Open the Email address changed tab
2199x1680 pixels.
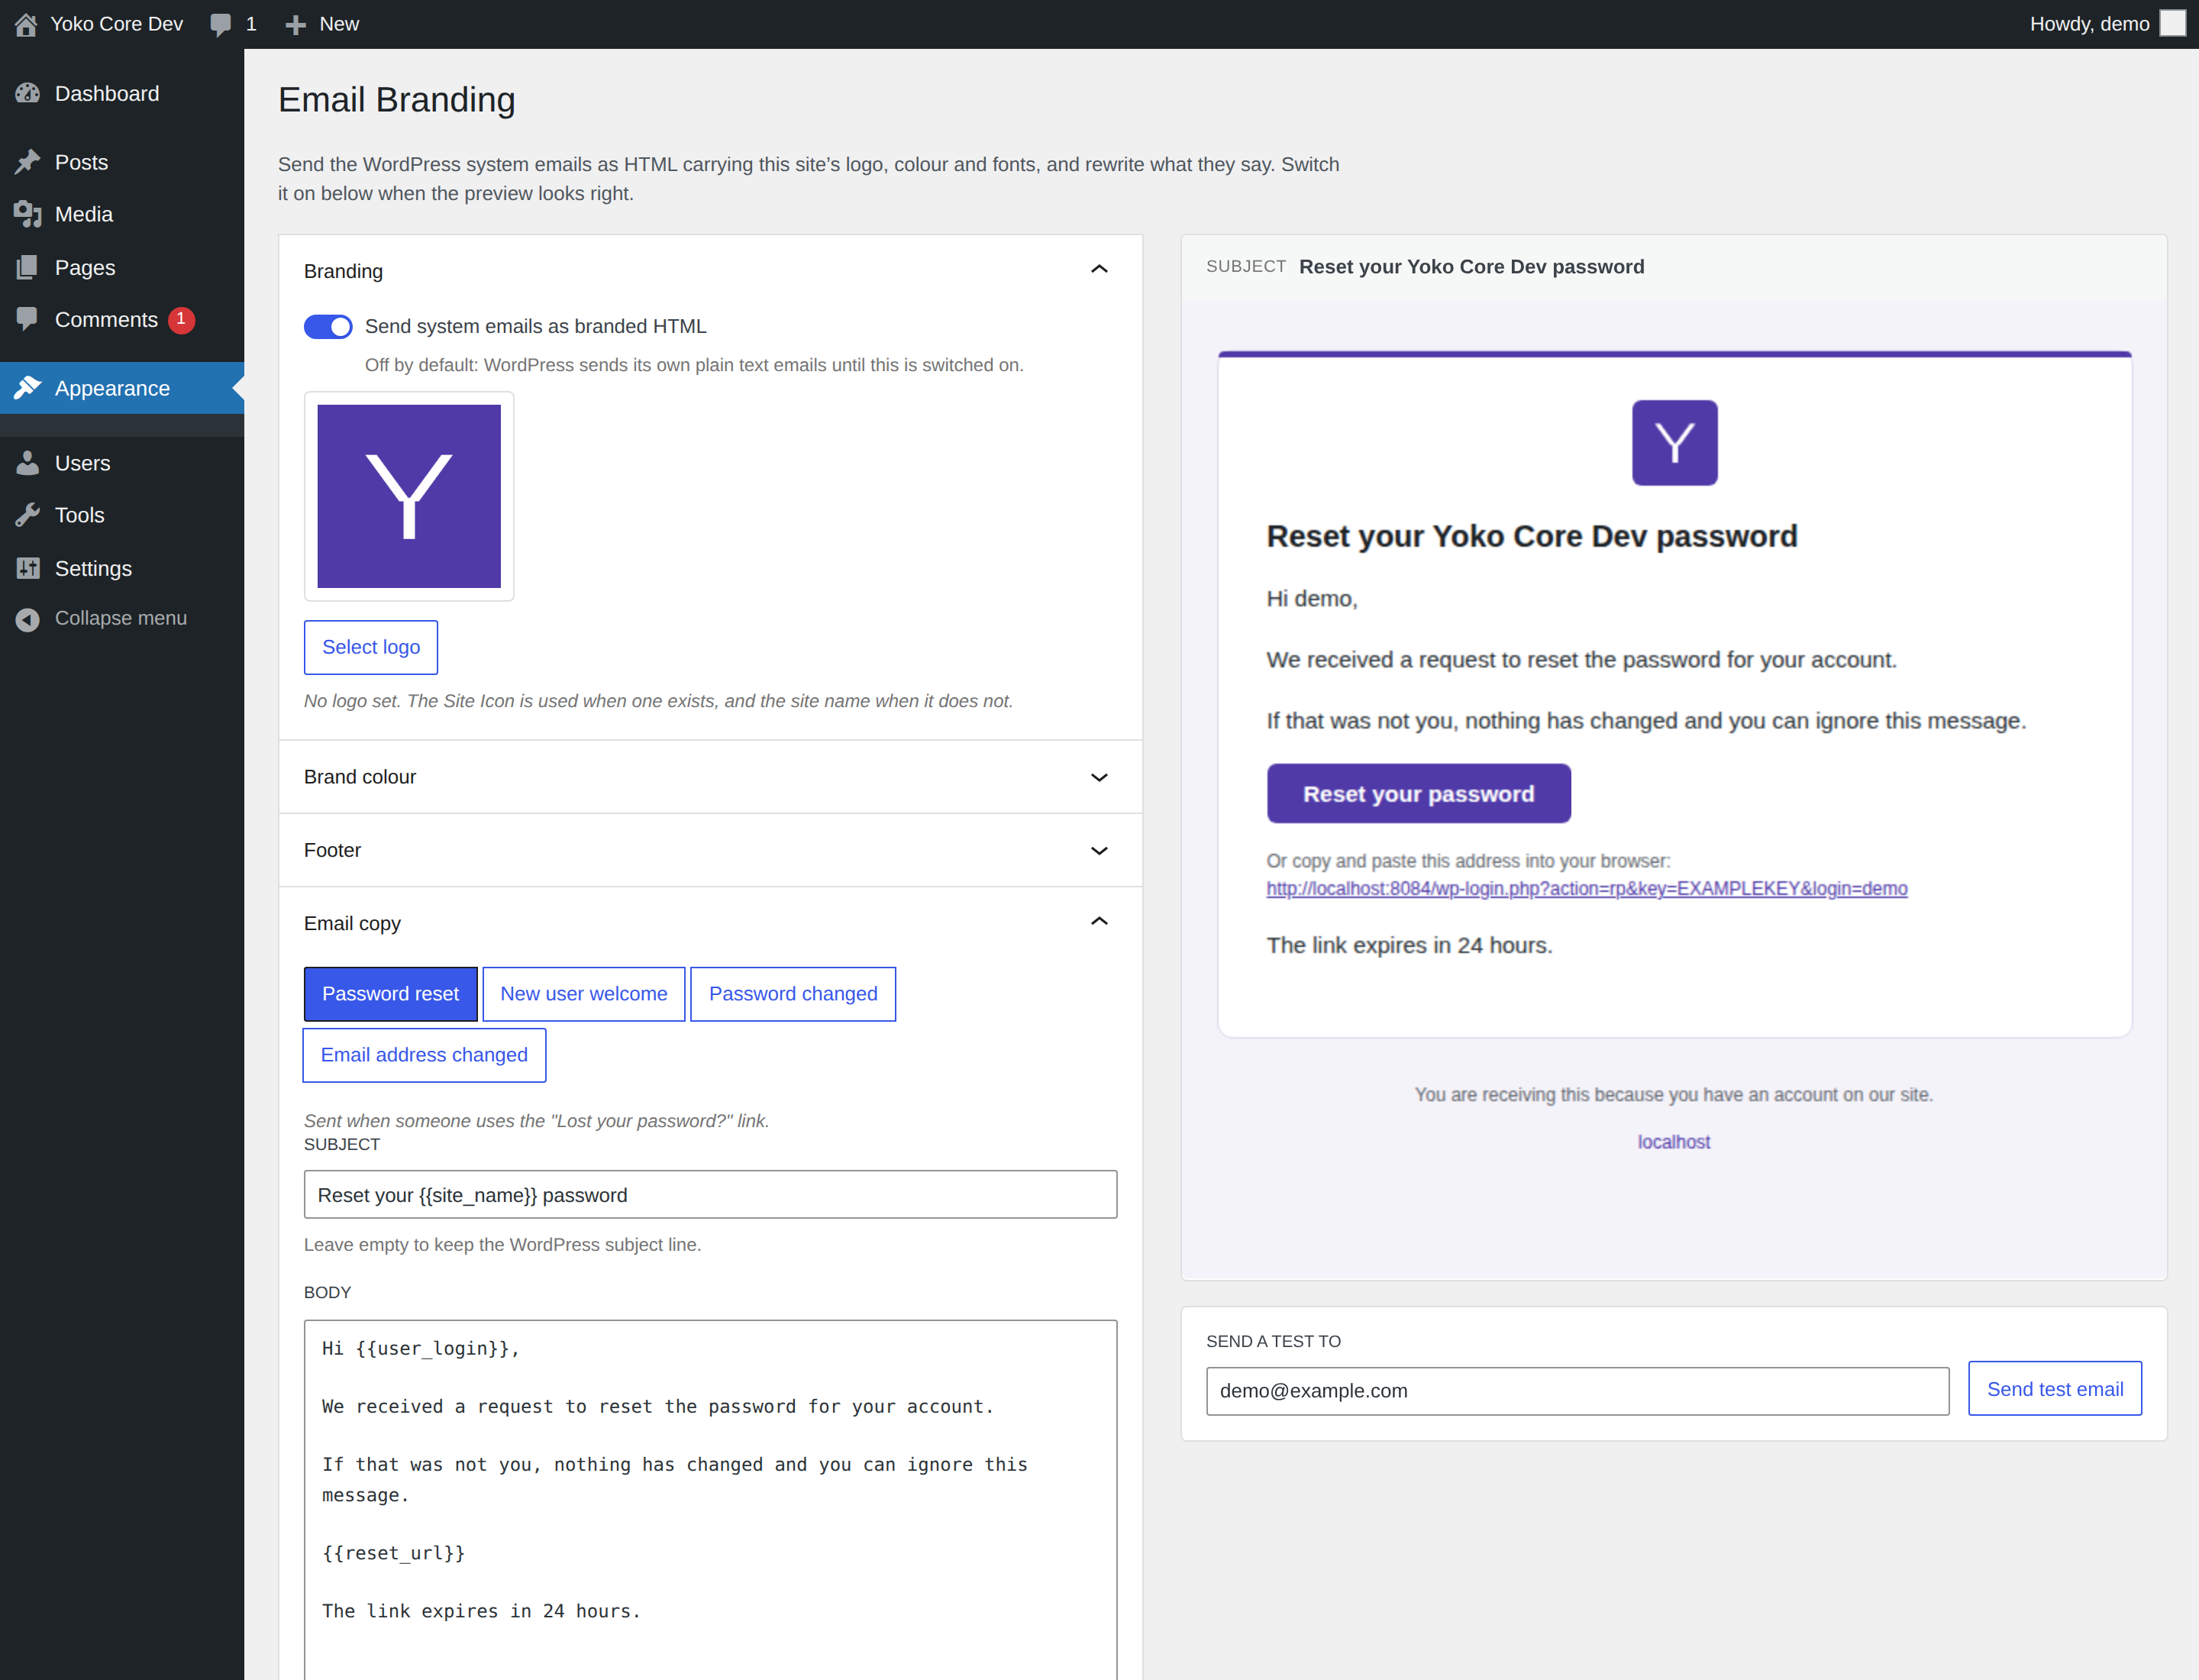(x=424, y=1055)
